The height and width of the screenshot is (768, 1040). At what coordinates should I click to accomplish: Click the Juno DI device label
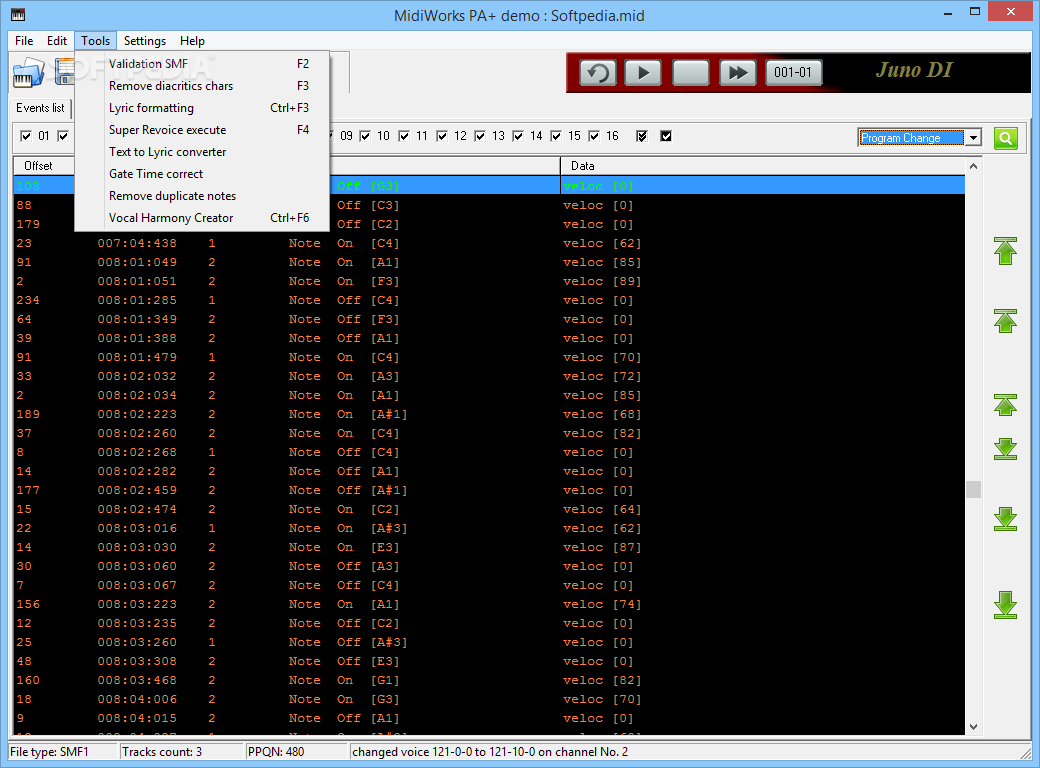point(914,70)
